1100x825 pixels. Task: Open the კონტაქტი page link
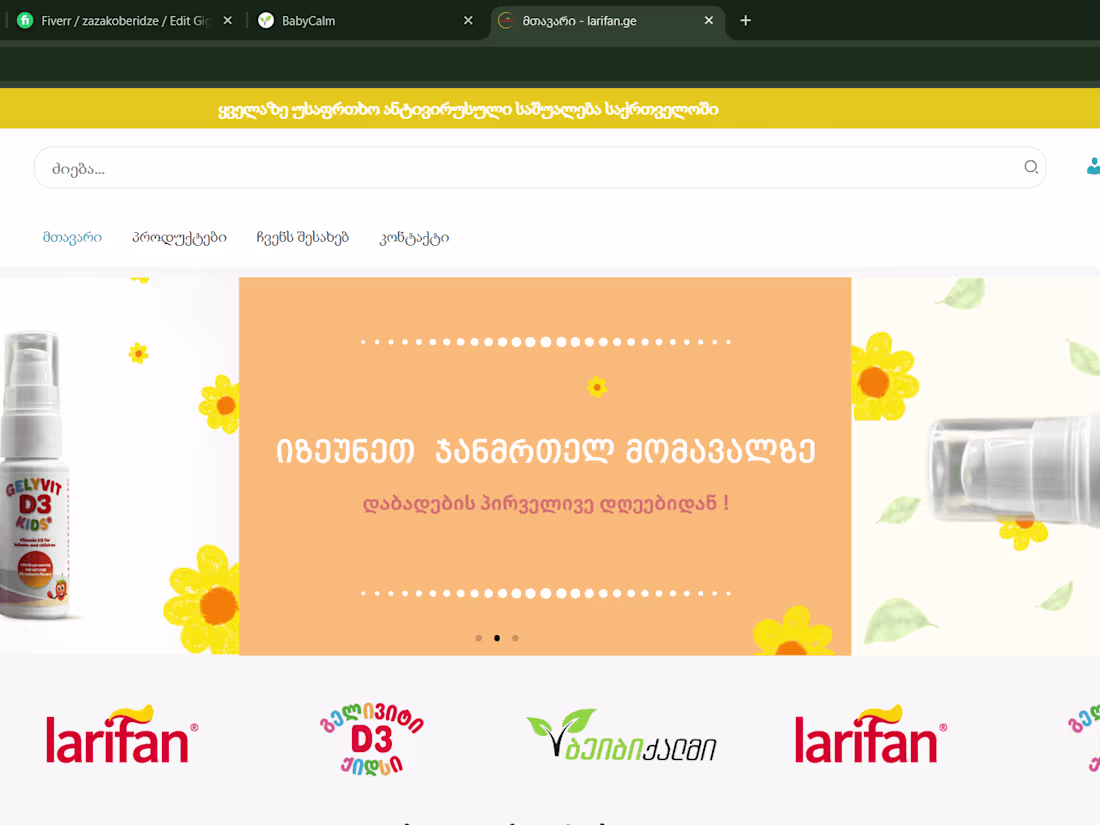click(414, 238)
